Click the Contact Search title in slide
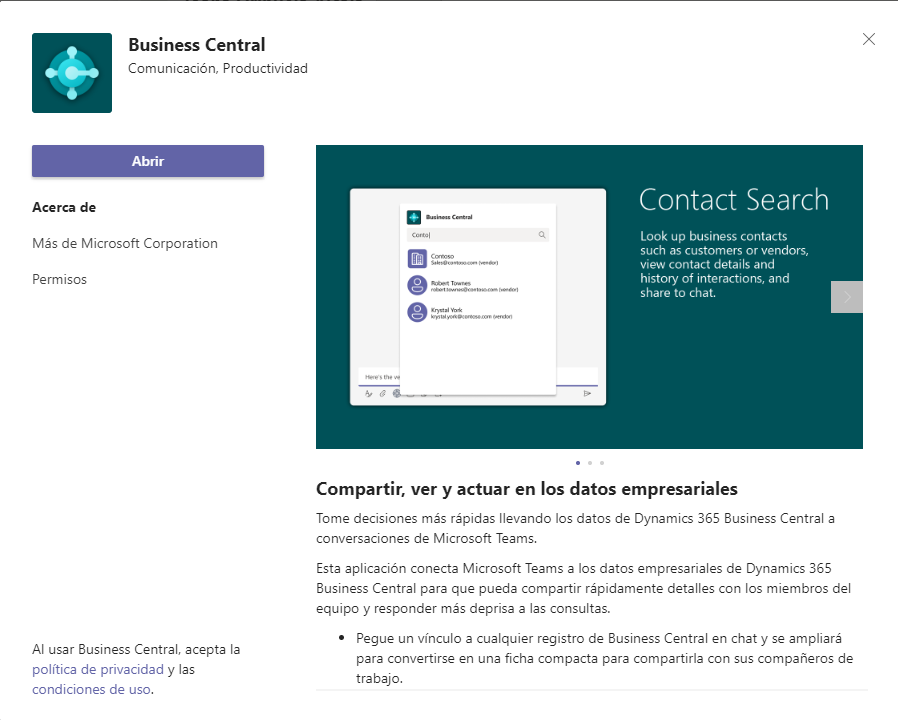Screen dimensions: 898x720 point(734,200)
